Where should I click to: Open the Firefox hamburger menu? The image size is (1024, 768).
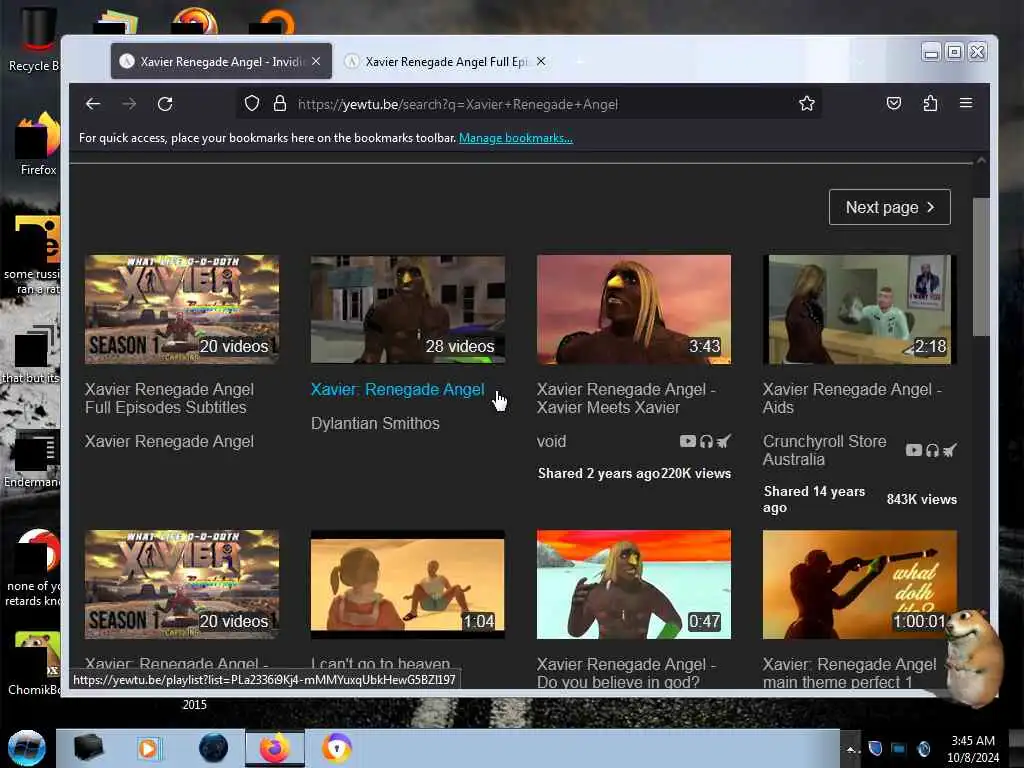(x=966, y=103)
